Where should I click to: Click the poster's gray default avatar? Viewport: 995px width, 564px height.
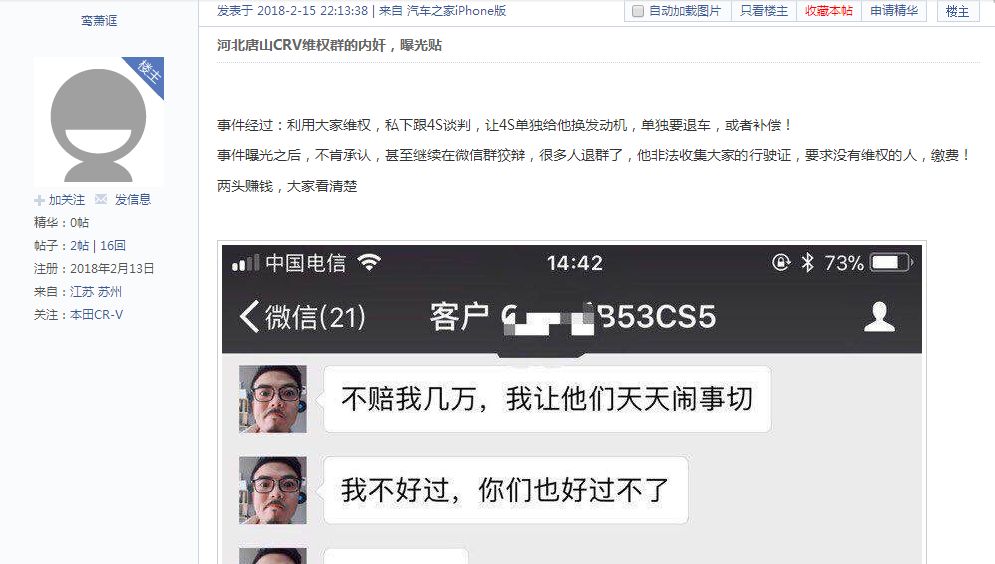(x=98, y=121)
